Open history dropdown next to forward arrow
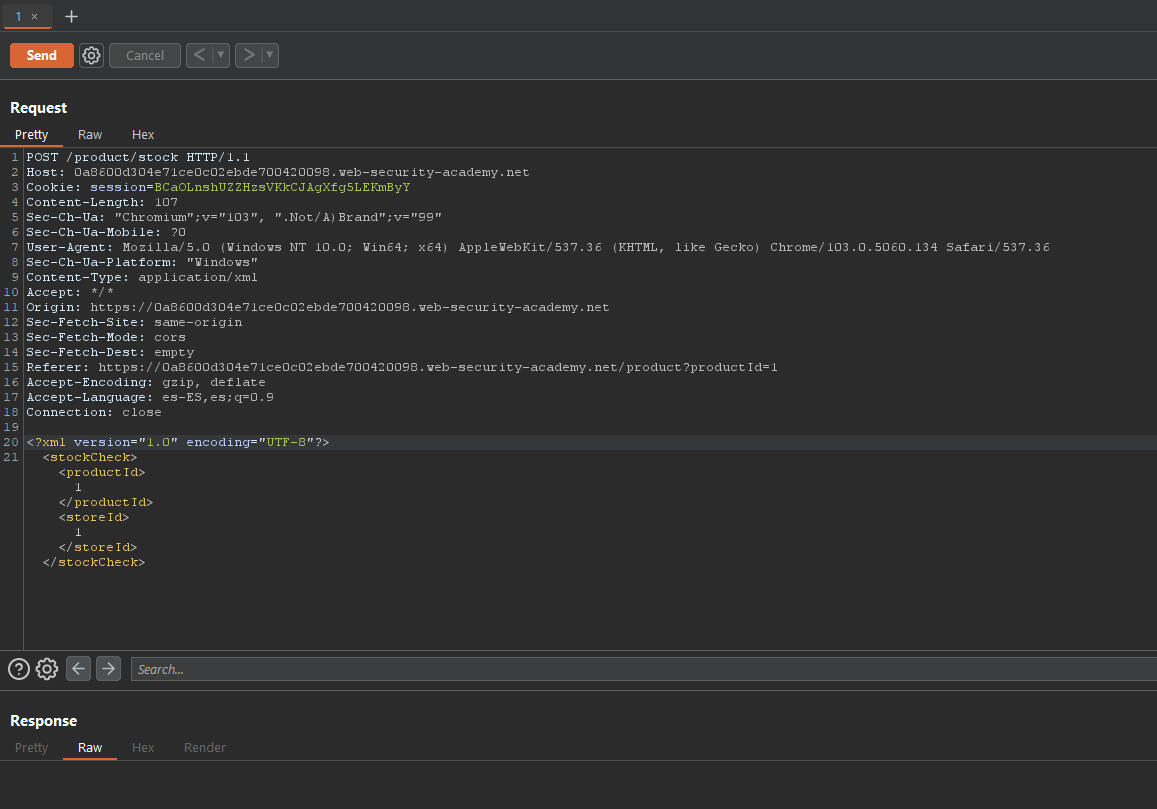 tap(270, 55)
